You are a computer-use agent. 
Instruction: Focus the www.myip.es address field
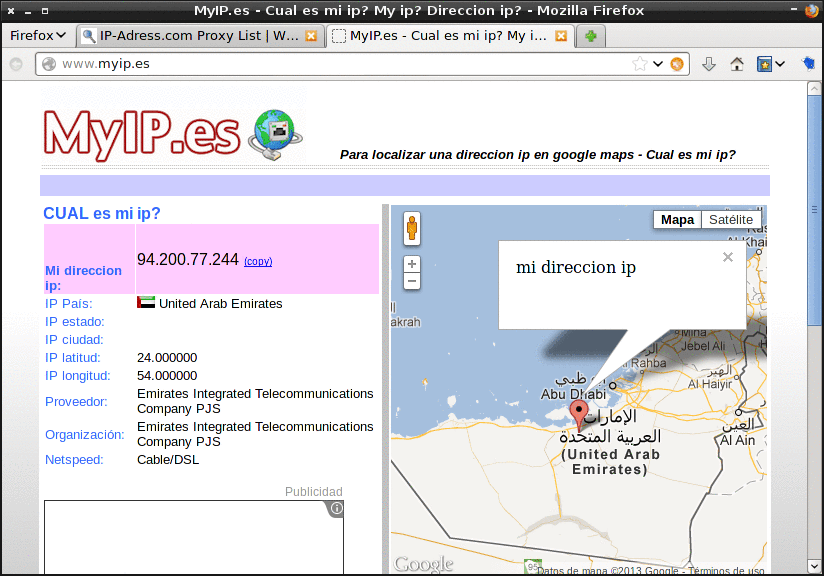(x=336, y=64)
